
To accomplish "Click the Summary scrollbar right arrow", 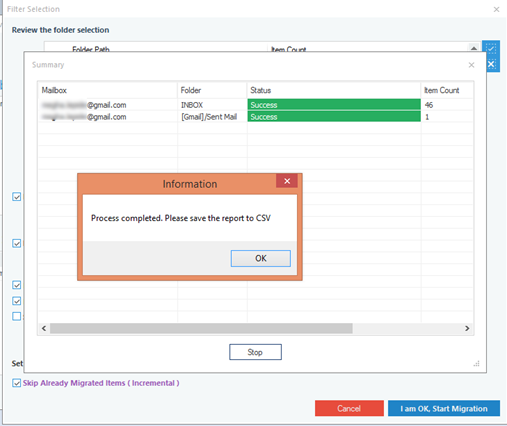I will pyautogui.click(x=467, y=328).
